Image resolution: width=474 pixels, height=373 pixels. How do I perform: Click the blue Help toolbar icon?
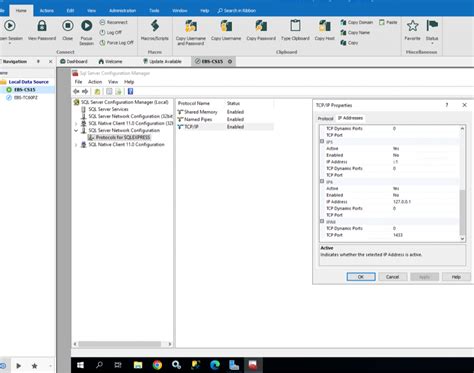click(x=130, y=91)
